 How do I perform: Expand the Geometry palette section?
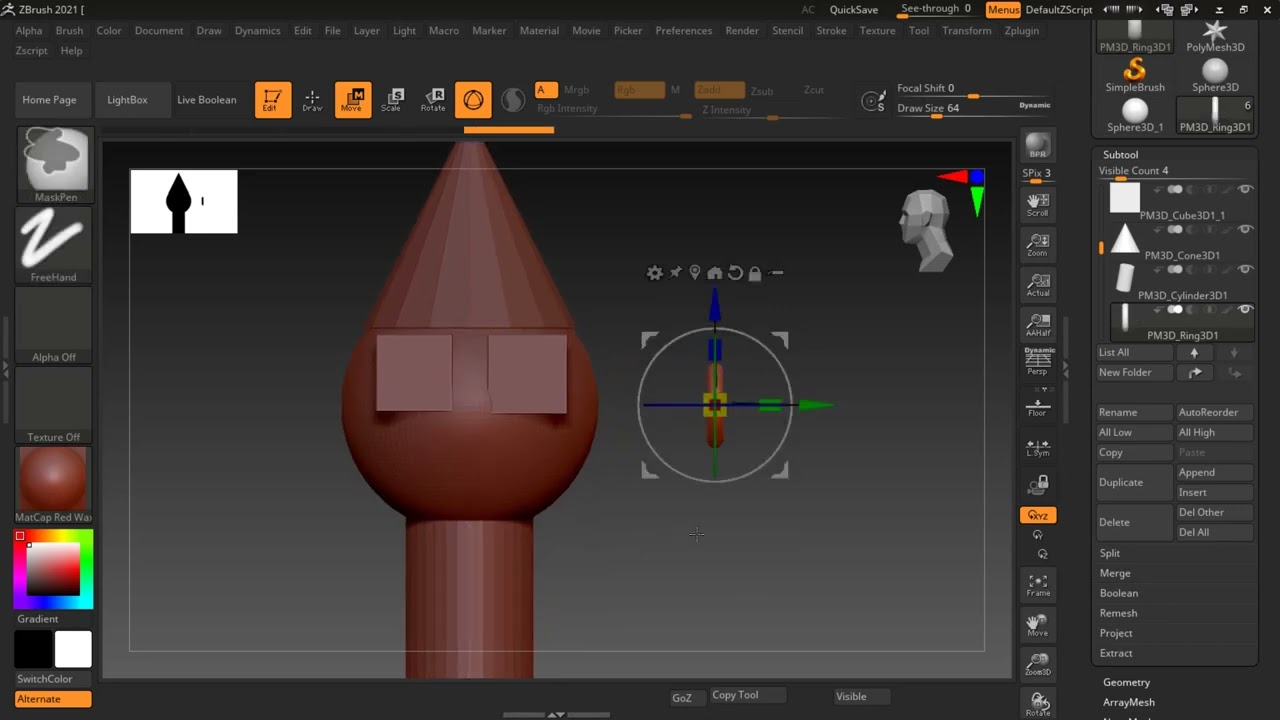1126,682
